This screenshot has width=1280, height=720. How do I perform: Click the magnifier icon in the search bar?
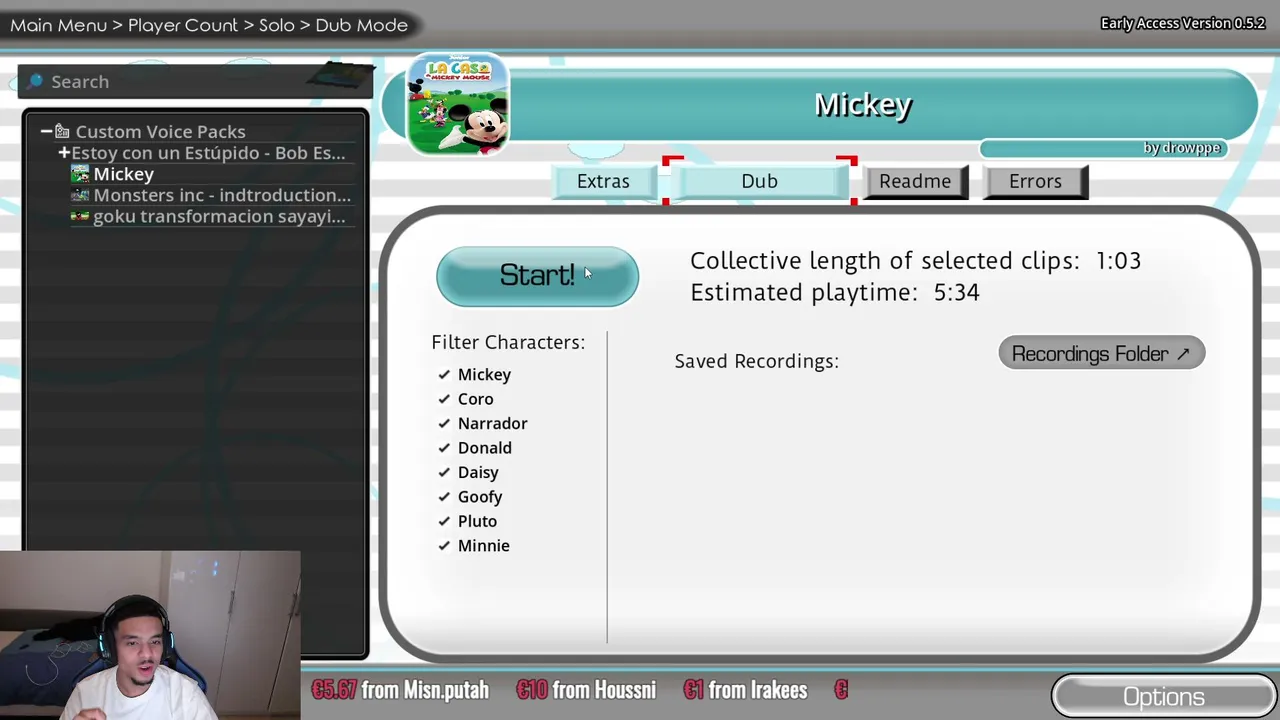(x=36, y=81)
